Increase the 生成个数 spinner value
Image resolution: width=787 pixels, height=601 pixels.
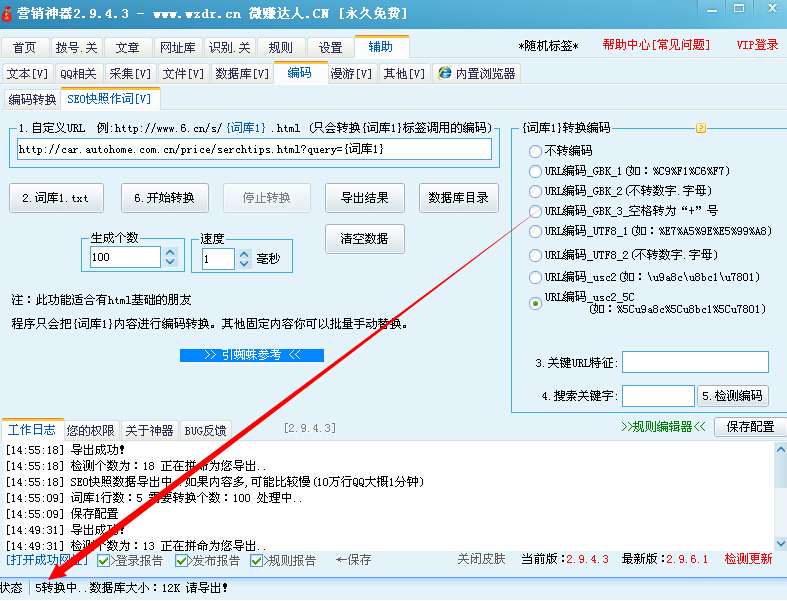pyautogui.click(x=168, y=252)
